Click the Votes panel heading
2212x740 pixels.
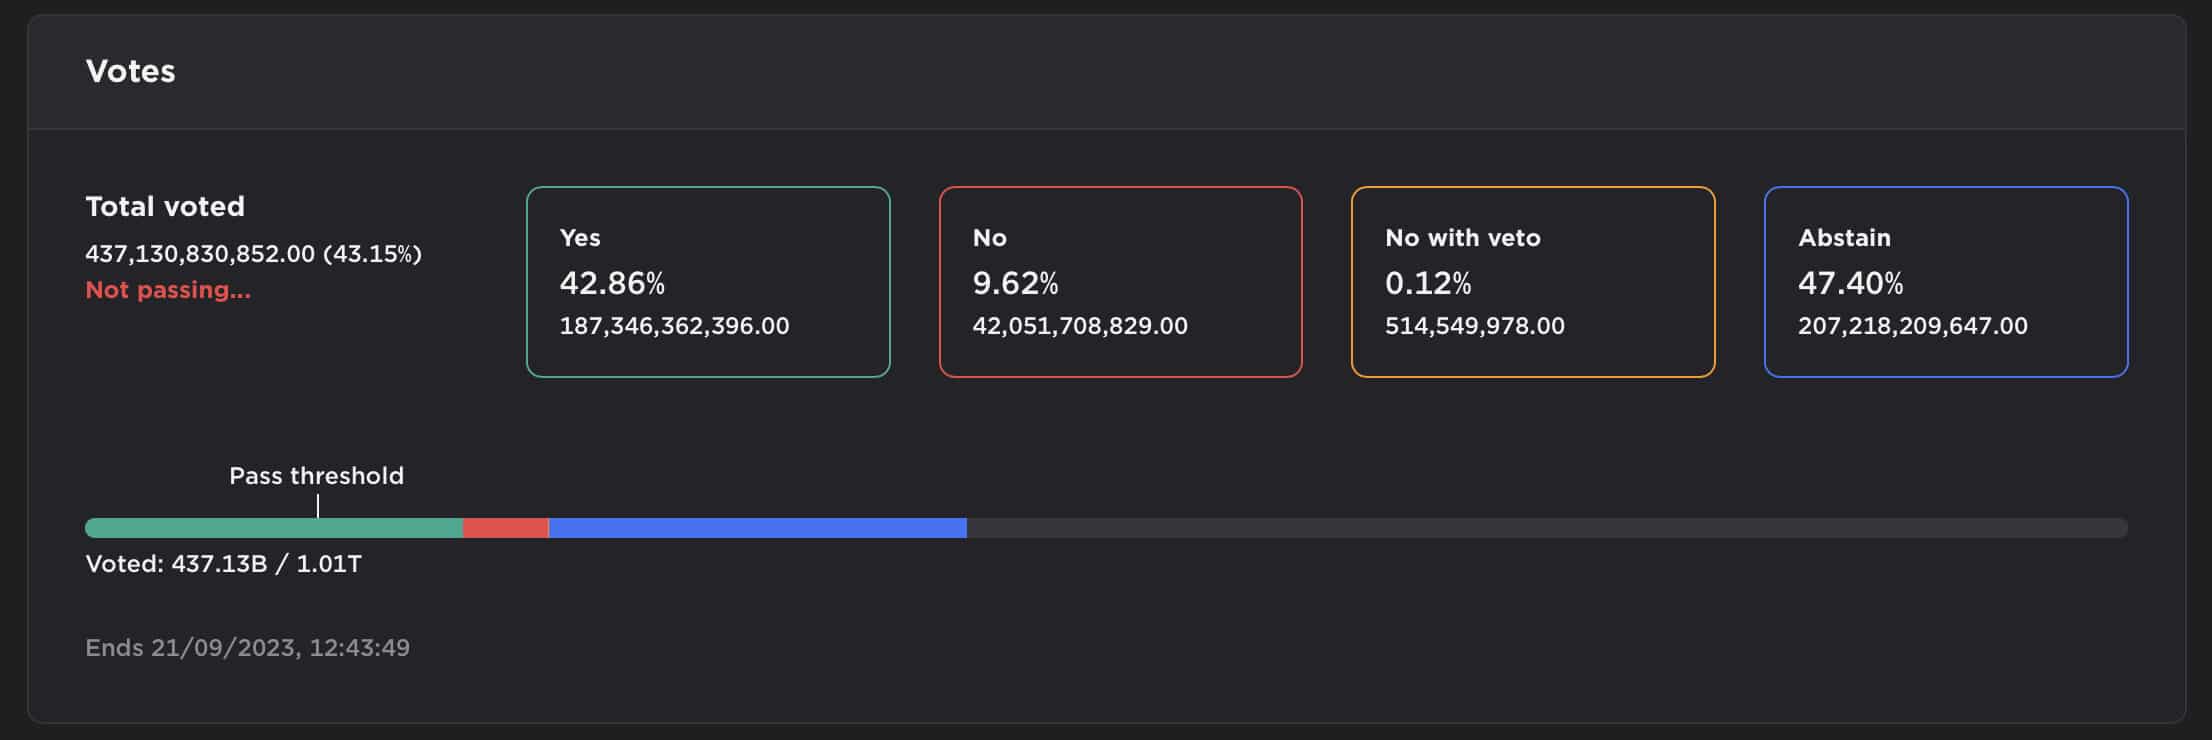click(130, 71)
